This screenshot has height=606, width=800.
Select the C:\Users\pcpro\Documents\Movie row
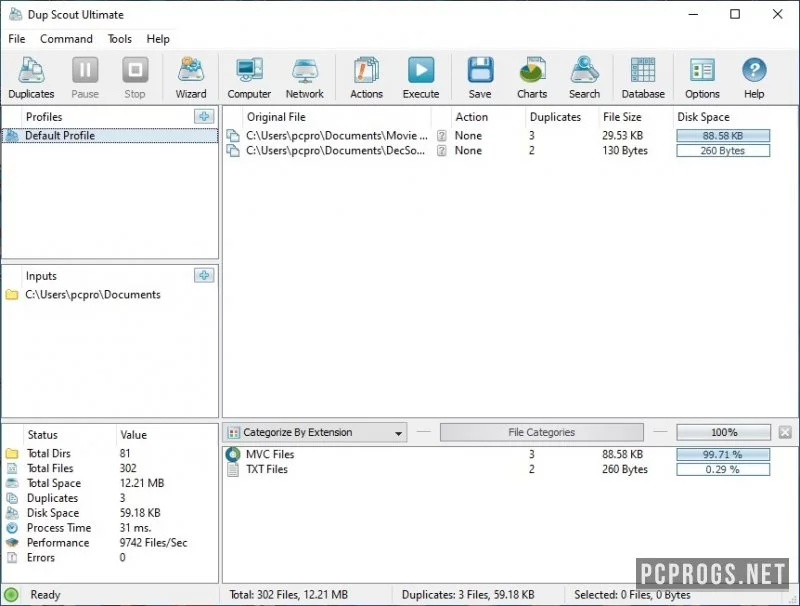(510, 136)
